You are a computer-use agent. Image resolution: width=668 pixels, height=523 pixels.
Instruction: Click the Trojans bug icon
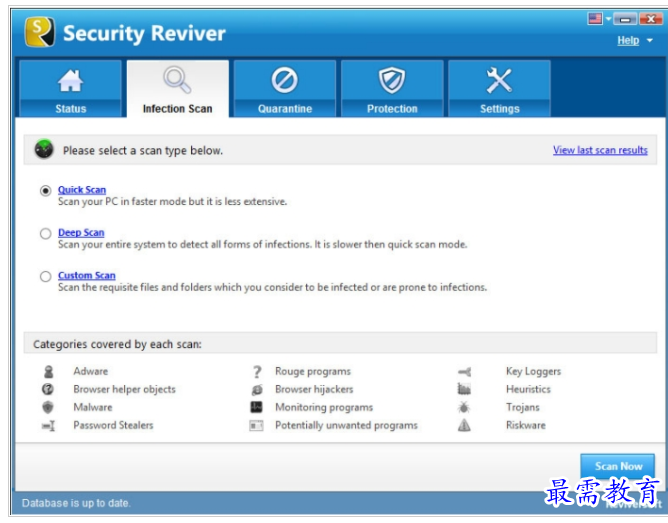pos(464,407)
